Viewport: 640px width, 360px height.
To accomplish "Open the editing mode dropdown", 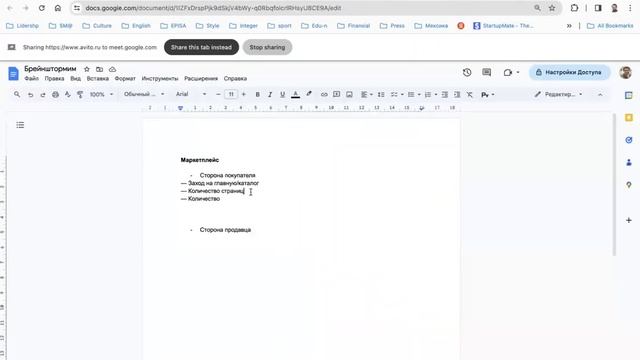I will point(558,95).
